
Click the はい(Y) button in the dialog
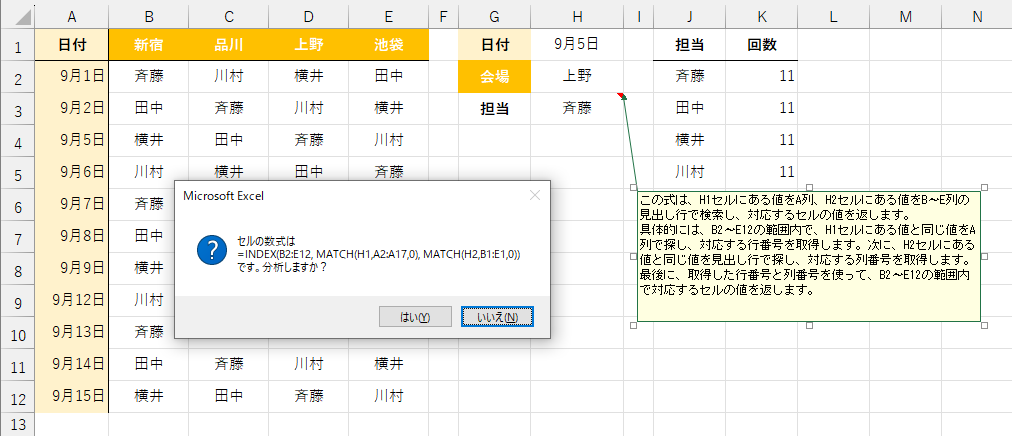point(415,317)
